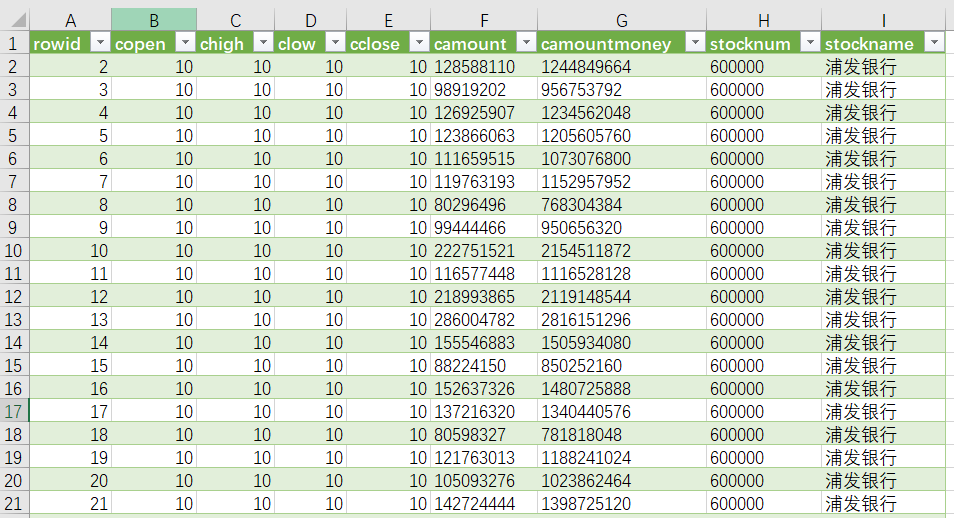
Task: Click the clow header cell text
Action: (x=296, y=44)
